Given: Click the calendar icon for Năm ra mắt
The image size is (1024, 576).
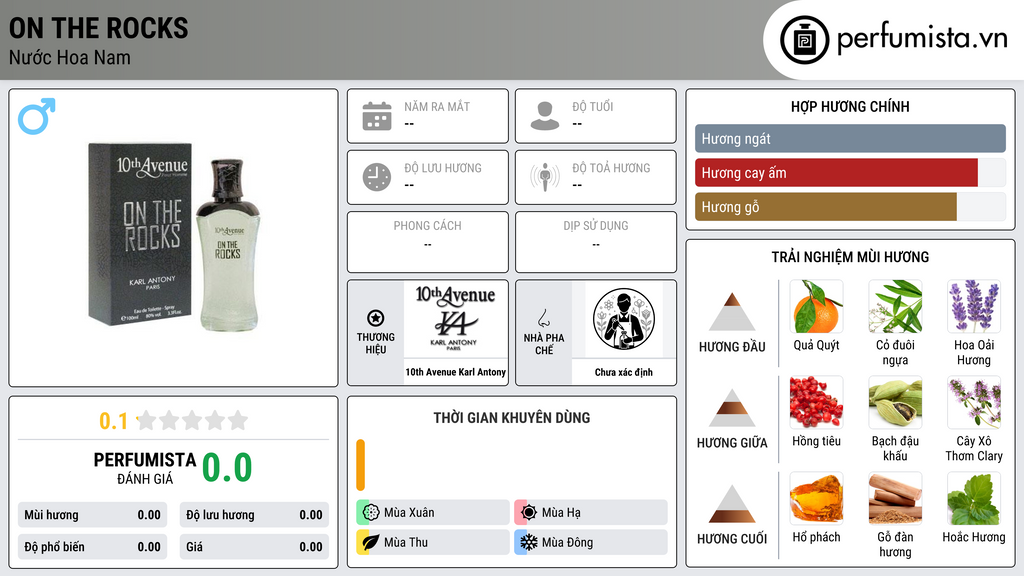Looking at the screenshot, I should point(377,116).
